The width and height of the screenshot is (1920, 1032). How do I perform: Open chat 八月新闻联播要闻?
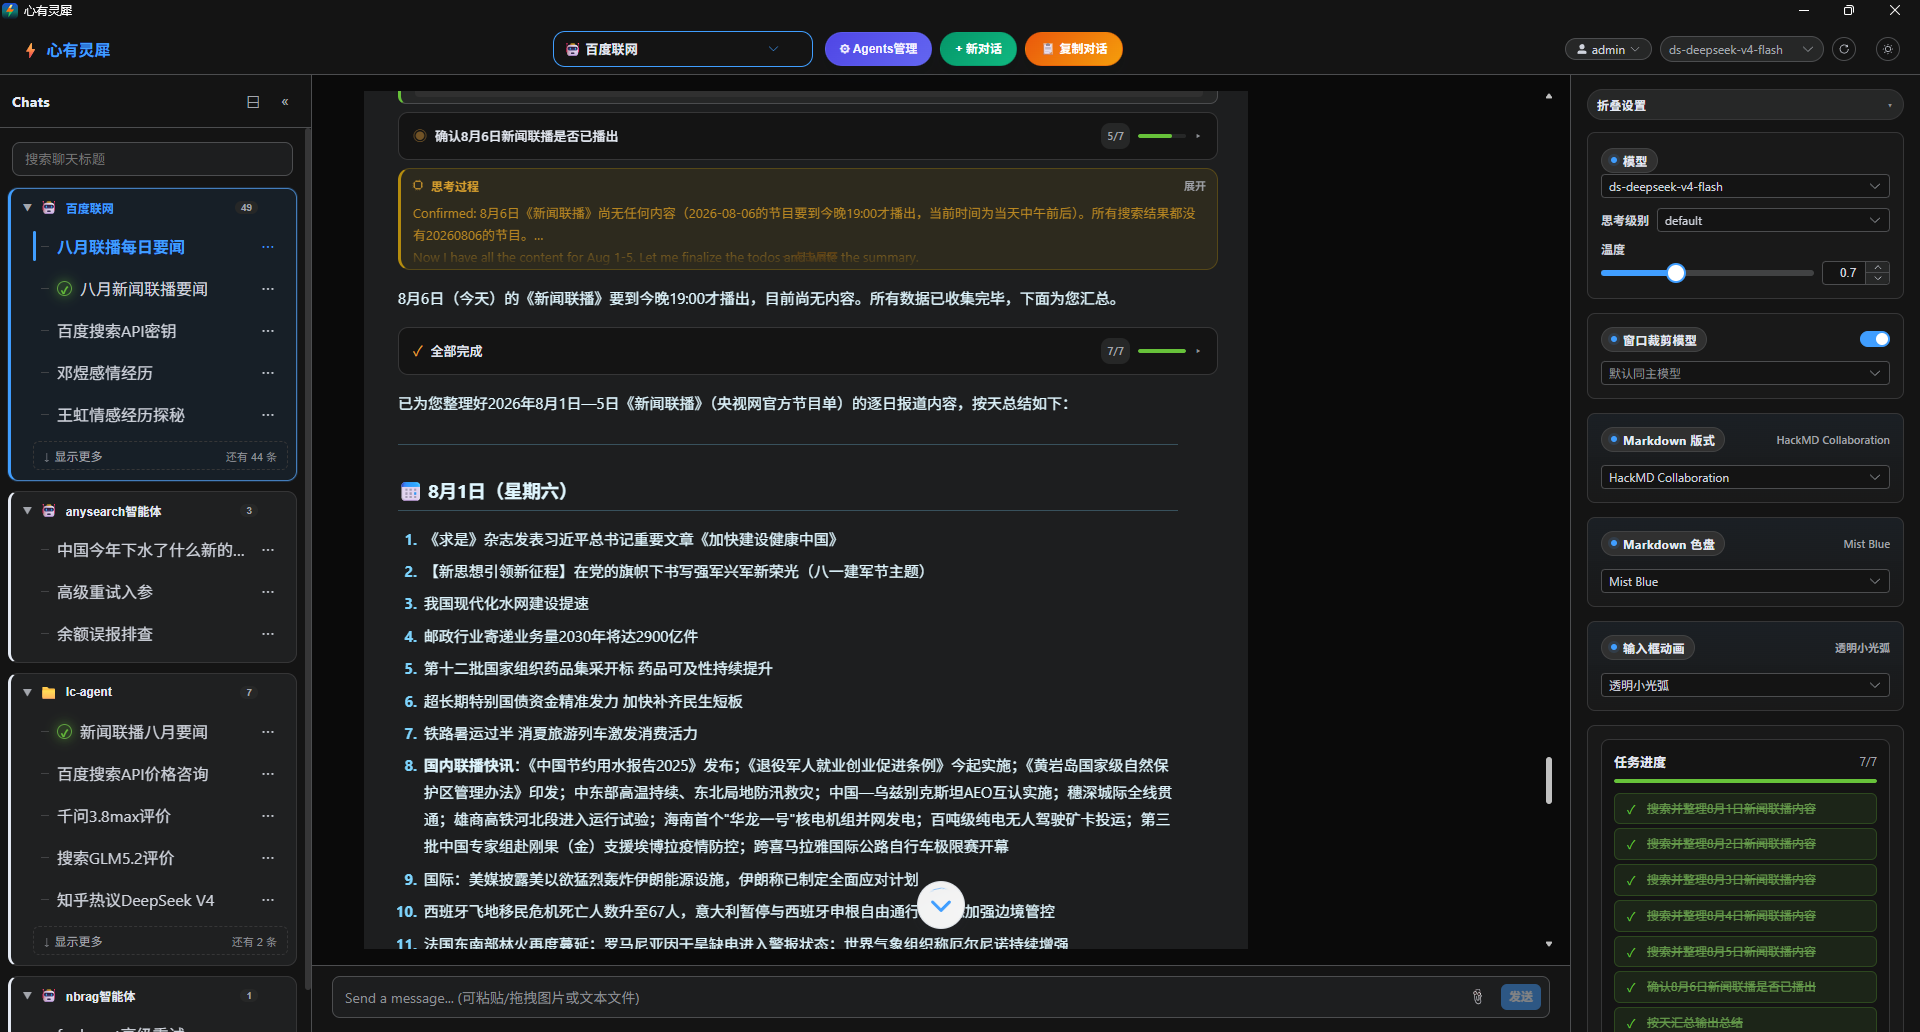(x=144, y=289)
